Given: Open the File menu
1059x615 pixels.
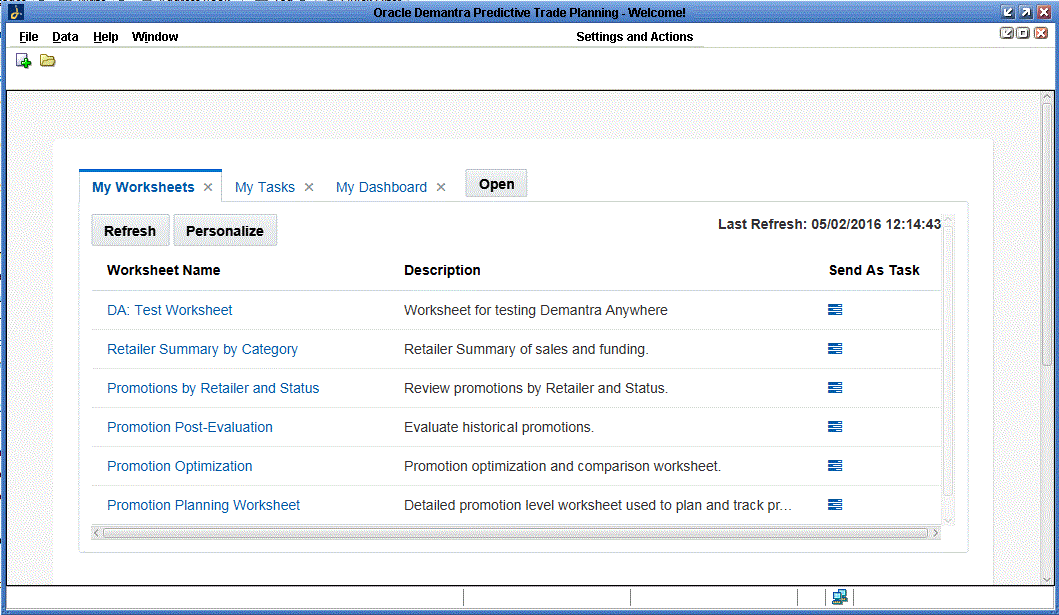Looking at the screenshot, I should tap(28, 36).
